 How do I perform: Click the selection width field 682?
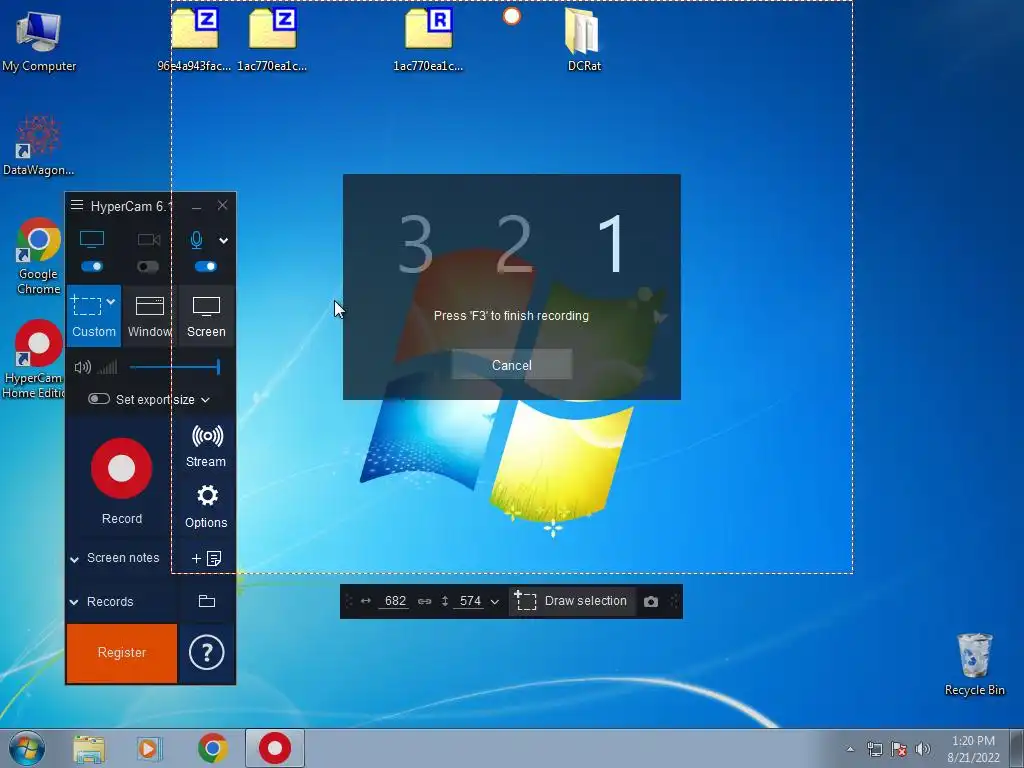tap(395, 601)
